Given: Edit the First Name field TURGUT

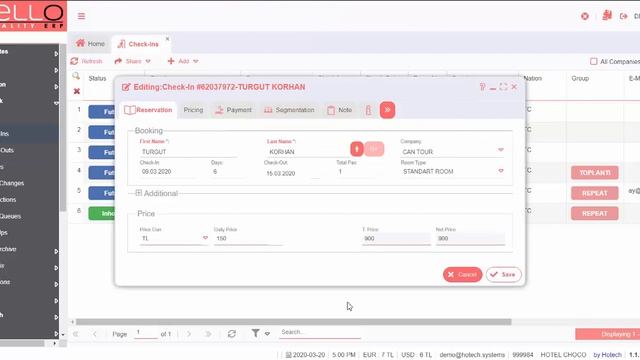Looking at the screenshot, I should click(x=188, y=152).
